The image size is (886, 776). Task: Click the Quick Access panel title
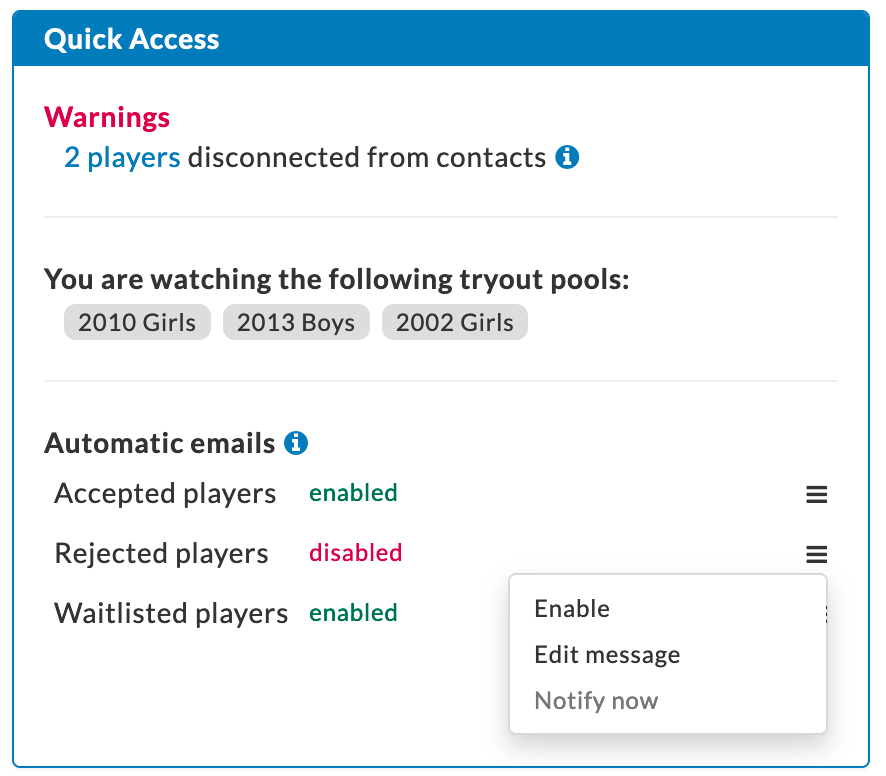click(x=132, y=39)
